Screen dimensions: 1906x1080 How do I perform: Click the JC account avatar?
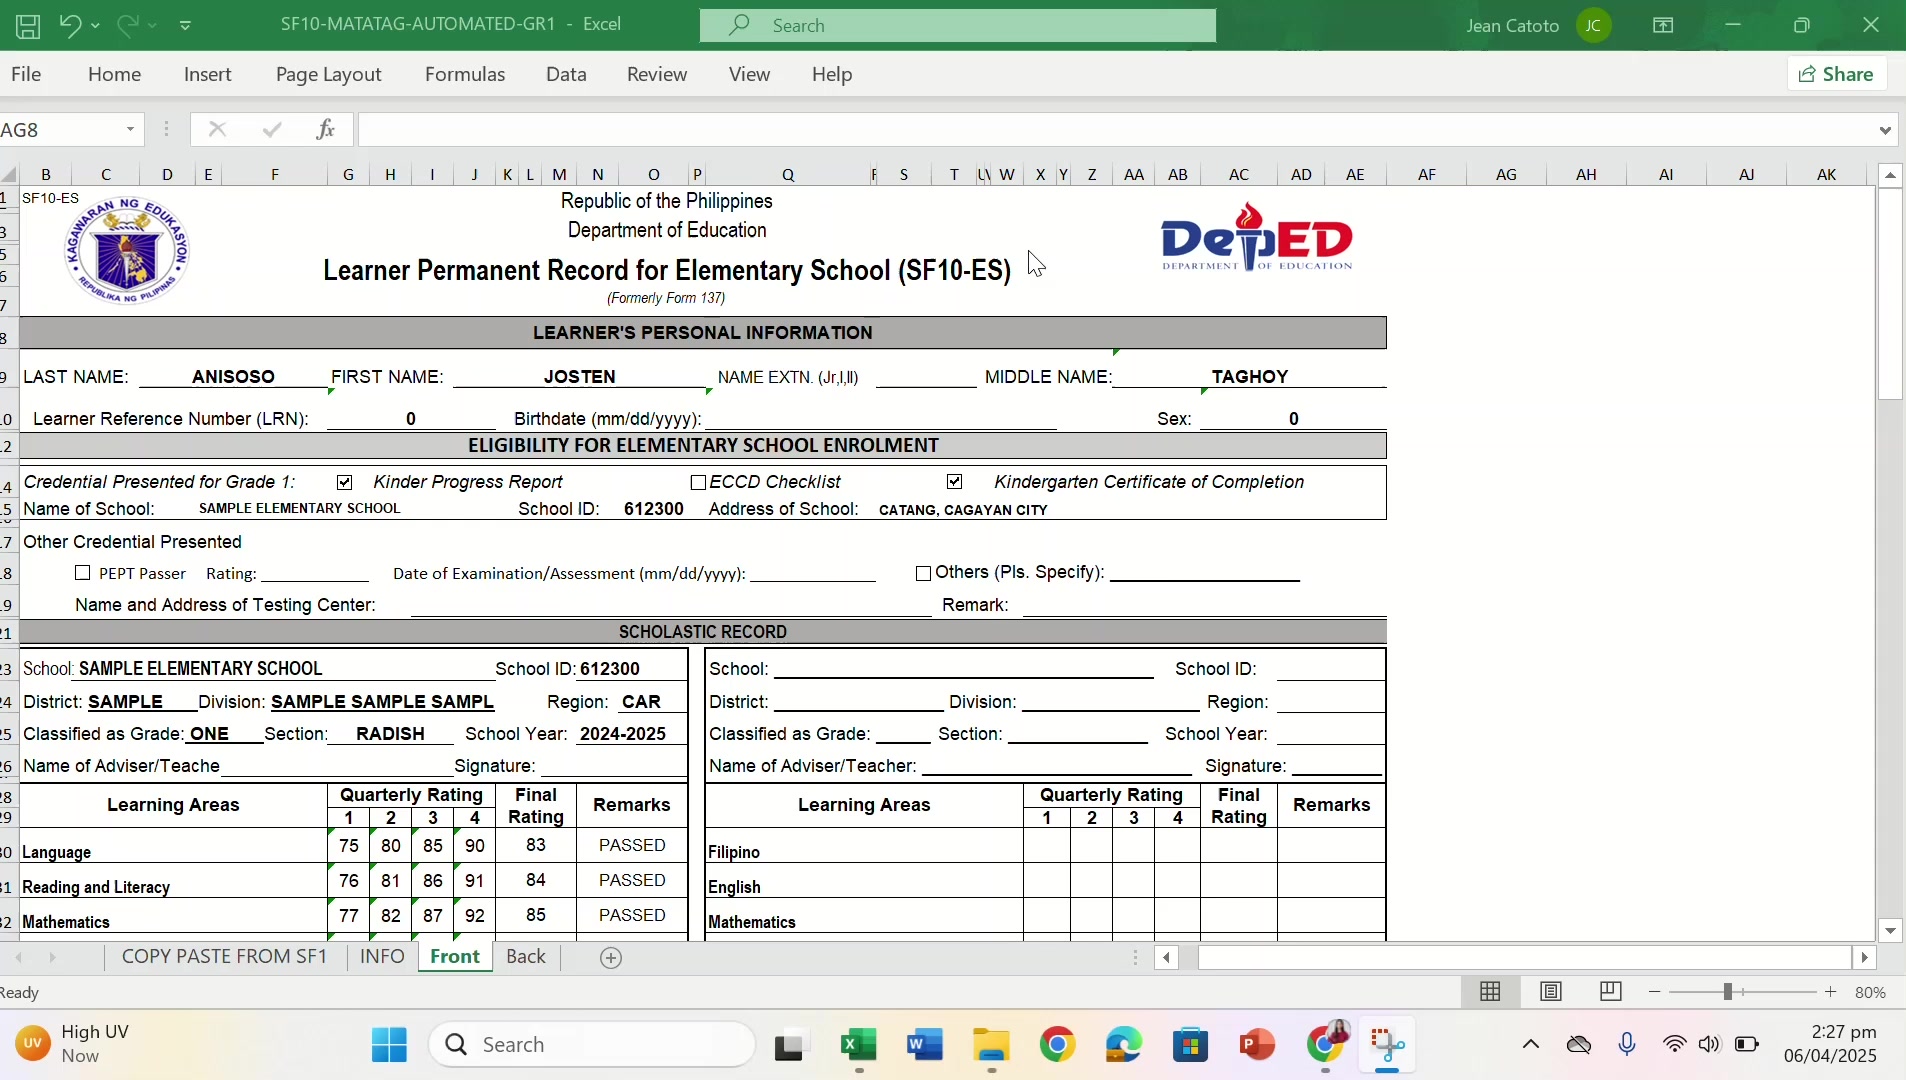coord(1593,25)
